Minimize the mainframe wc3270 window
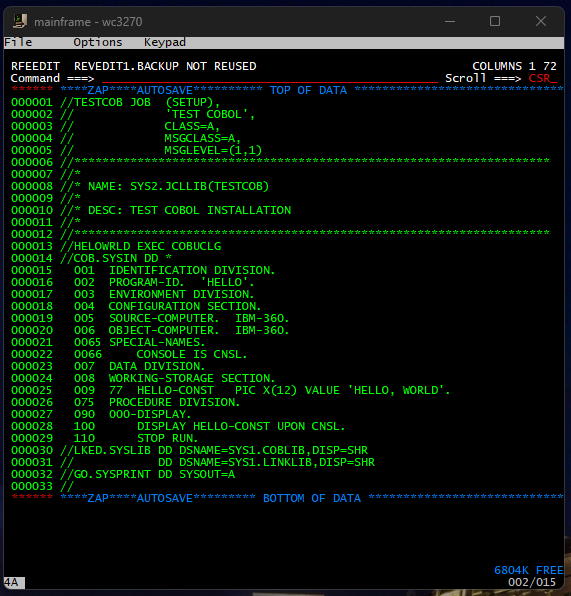The height and width of the screenshot is (596, 571). click(x=450, y=21)
